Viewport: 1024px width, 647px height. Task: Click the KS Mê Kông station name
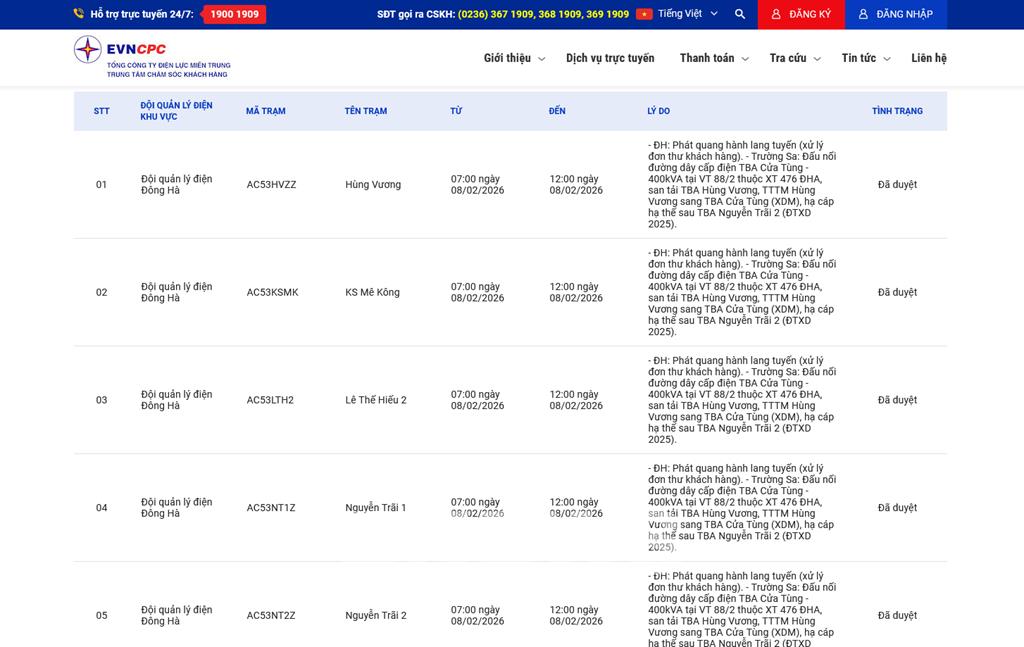(x=372, y=293)
